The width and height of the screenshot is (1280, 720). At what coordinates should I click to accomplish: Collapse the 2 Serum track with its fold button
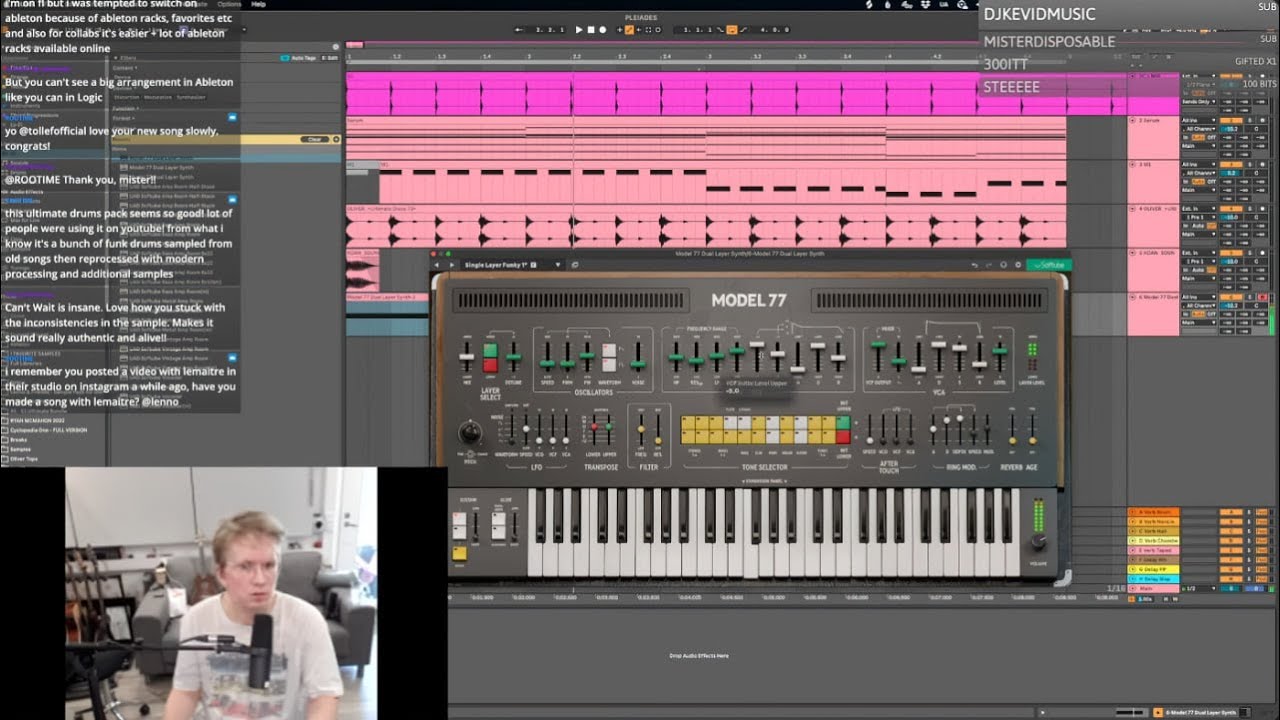[x=1132, y=120]
